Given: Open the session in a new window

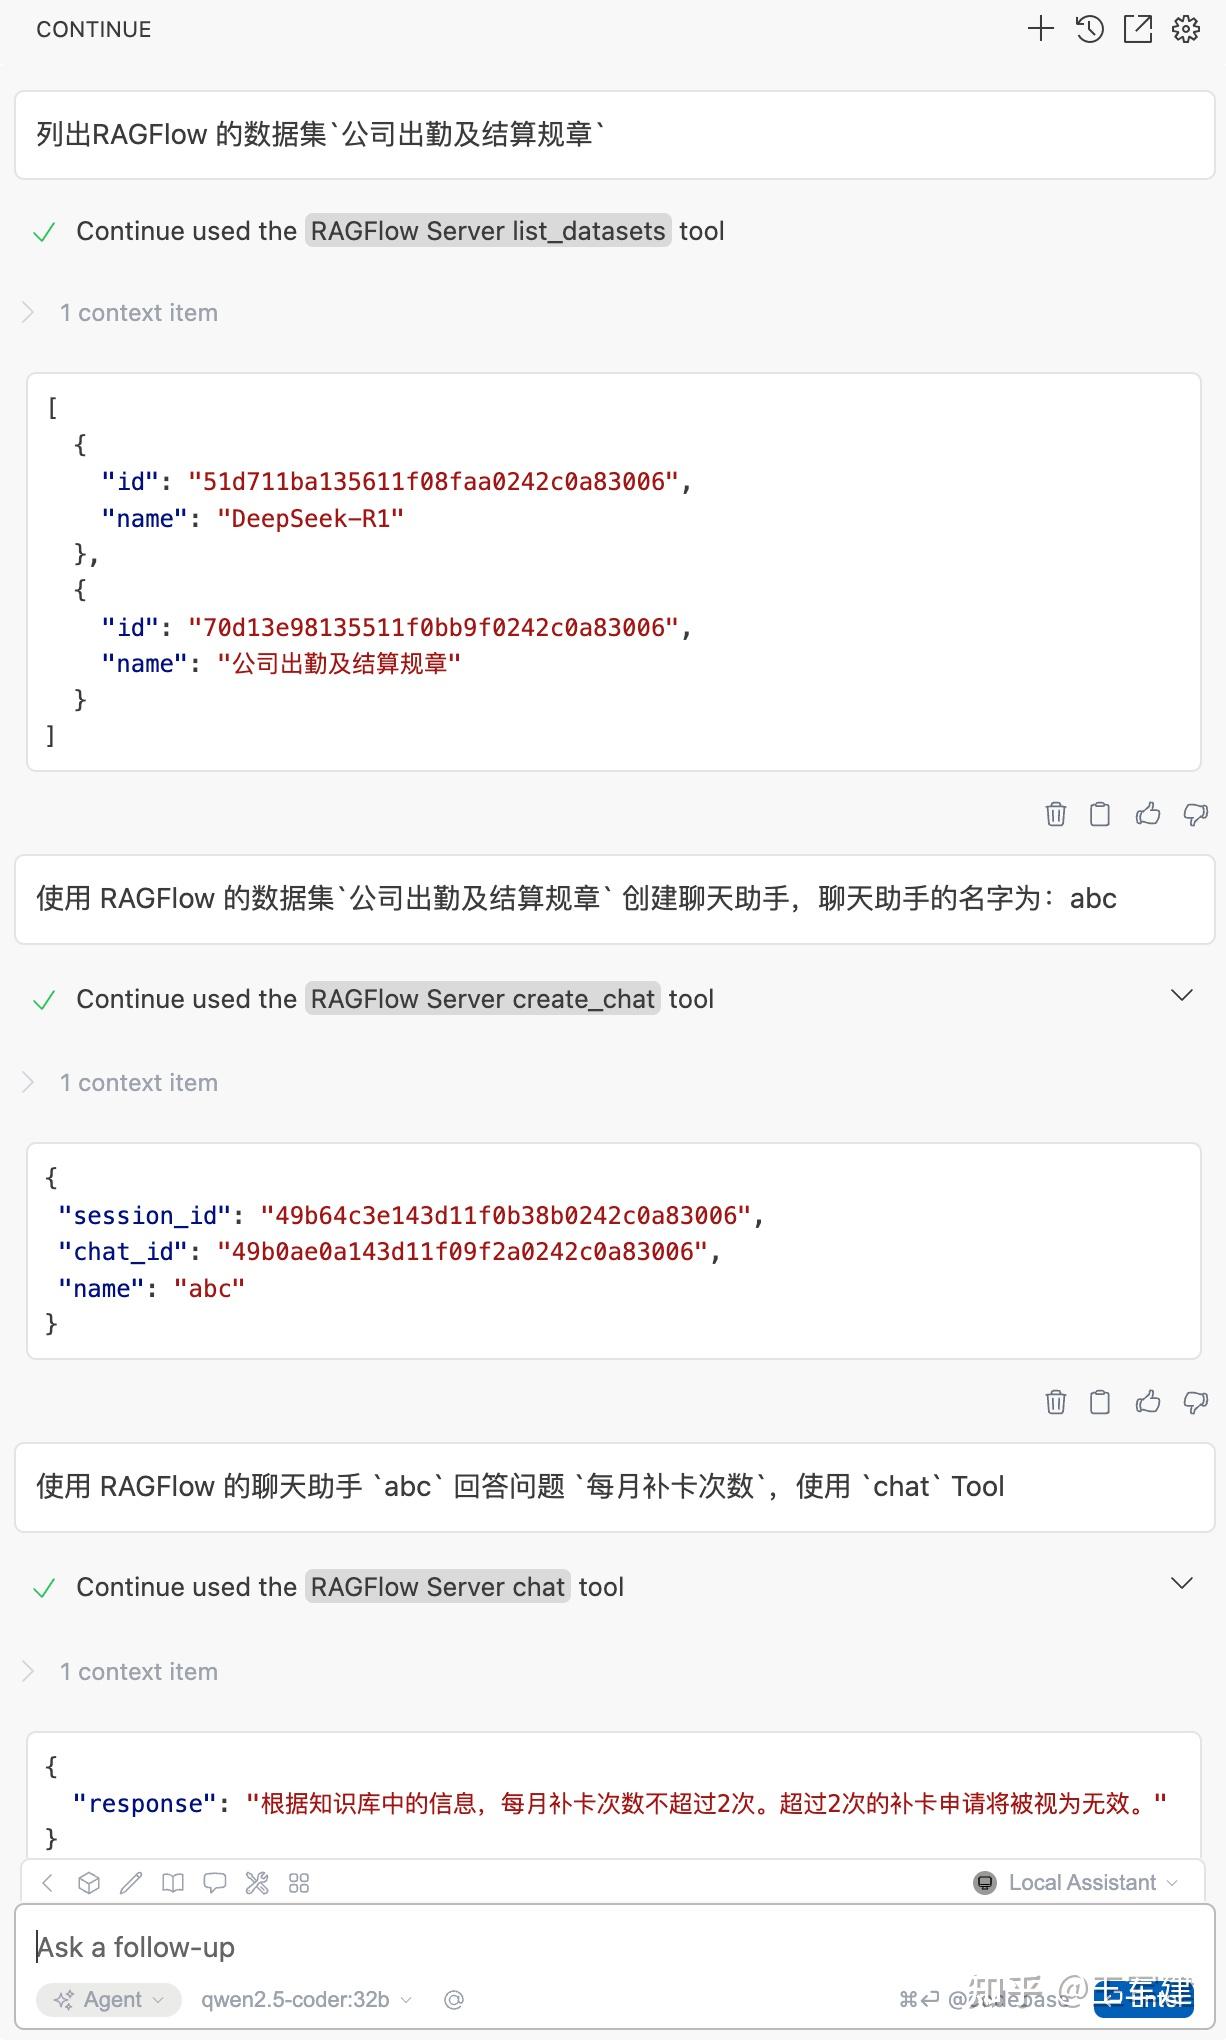Looking at the screenshot, I should tap(1137, 28).
